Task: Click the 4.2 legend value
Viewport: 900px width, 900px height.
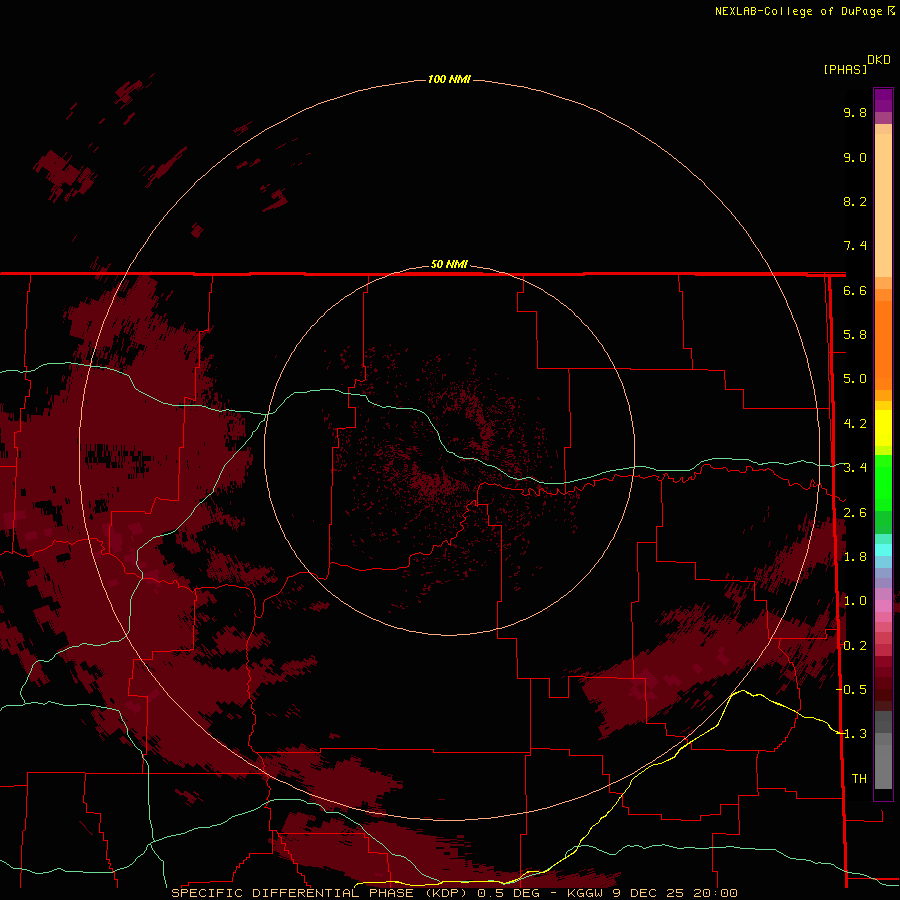Action: click(x=855, y=424)
